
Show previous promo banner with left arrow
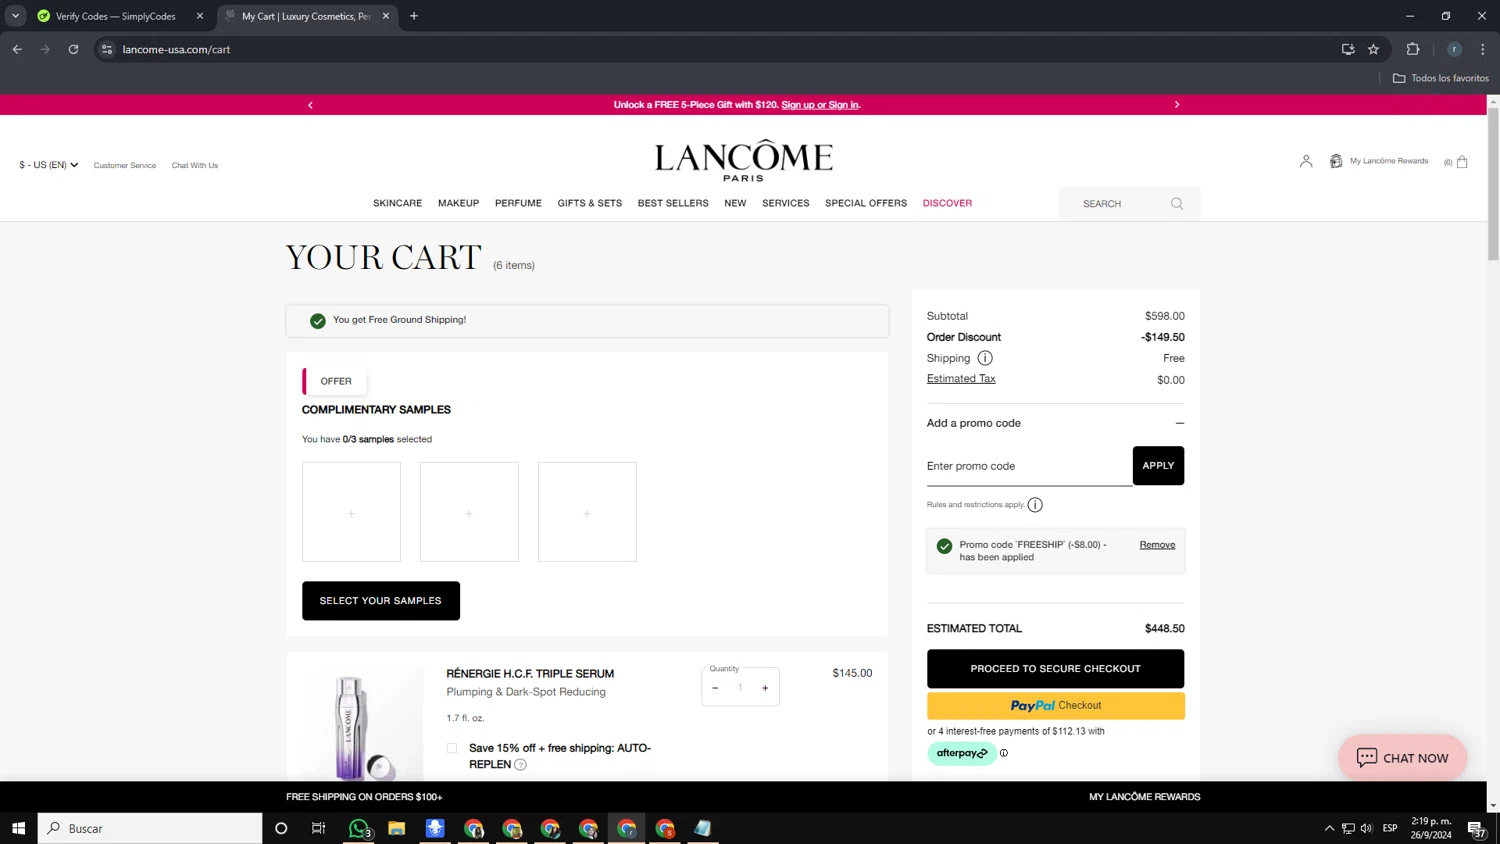click(310, 105)
